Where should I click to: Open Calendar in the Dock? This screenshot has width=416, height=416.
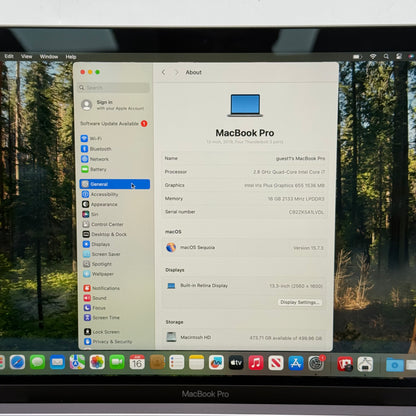[137, 362]
